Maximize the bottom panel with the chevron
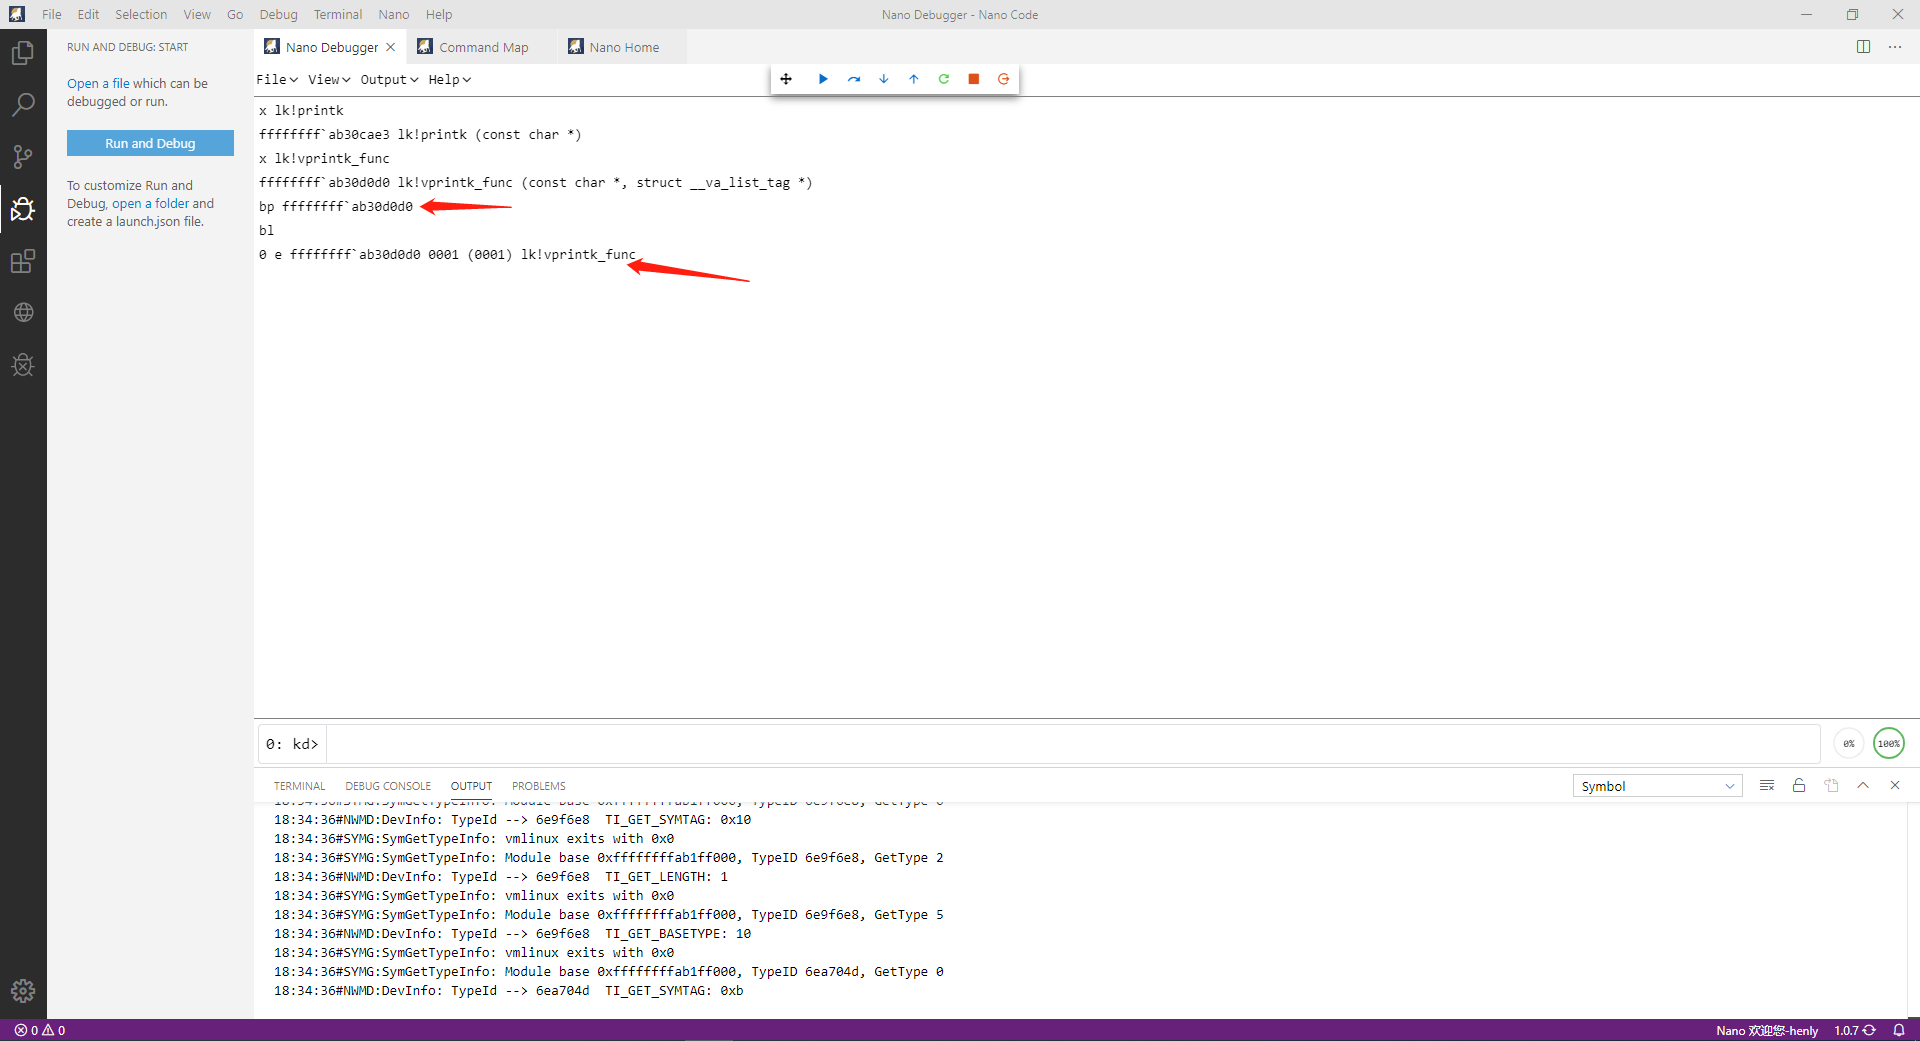1920x1041 pixels. 1863,785
